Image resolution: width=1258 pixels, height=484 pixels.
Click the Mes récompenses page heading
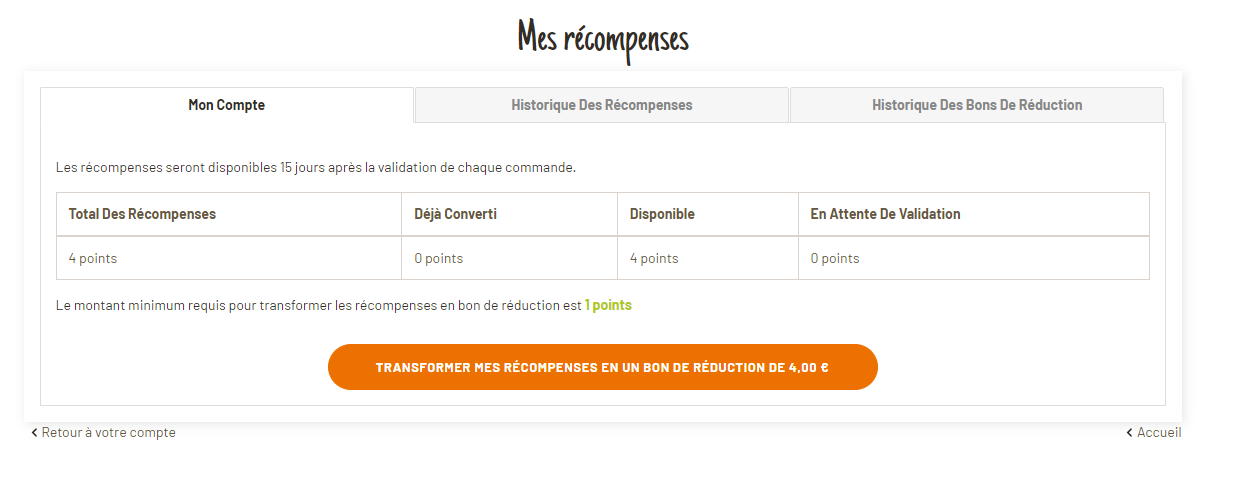[x=603, y=40]
